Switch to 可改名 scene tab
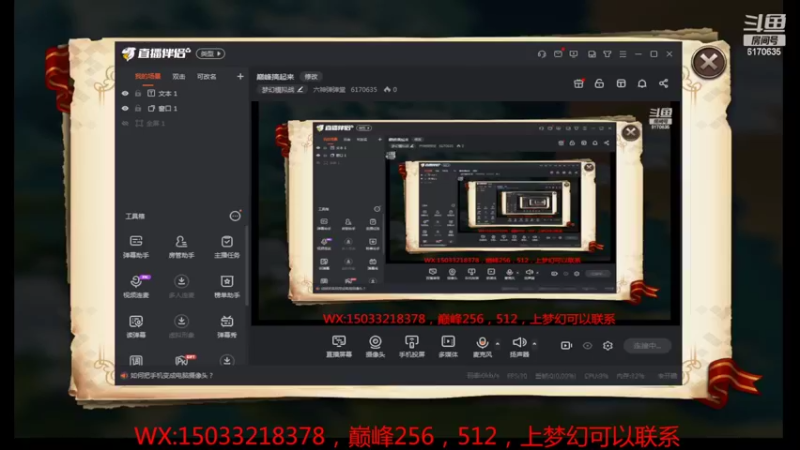The height and width of the screenshot is (450, 800). (207, 77)
